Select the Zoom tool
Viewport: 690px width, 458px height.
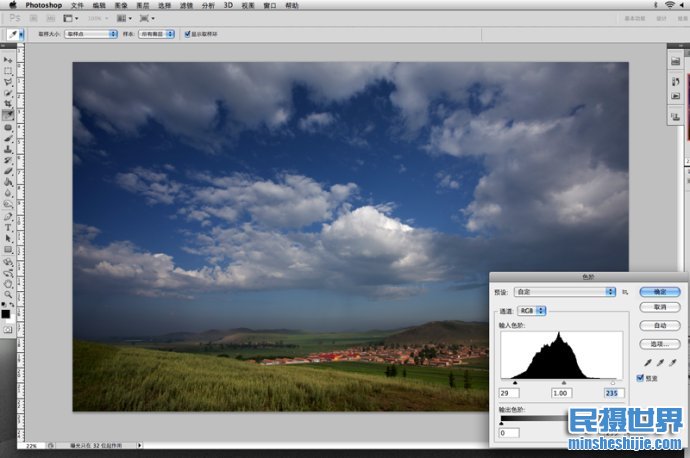point(8,295)
